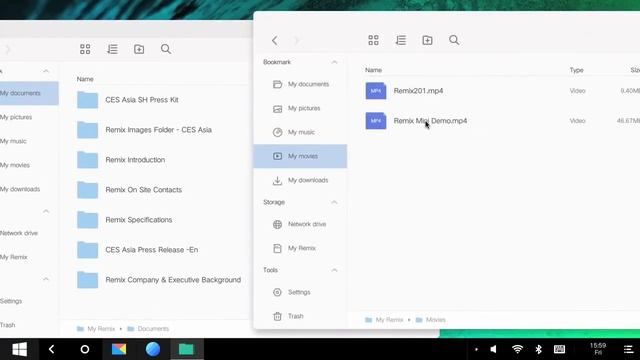Open Network drive in Movies window sidebar

point(300,224)
